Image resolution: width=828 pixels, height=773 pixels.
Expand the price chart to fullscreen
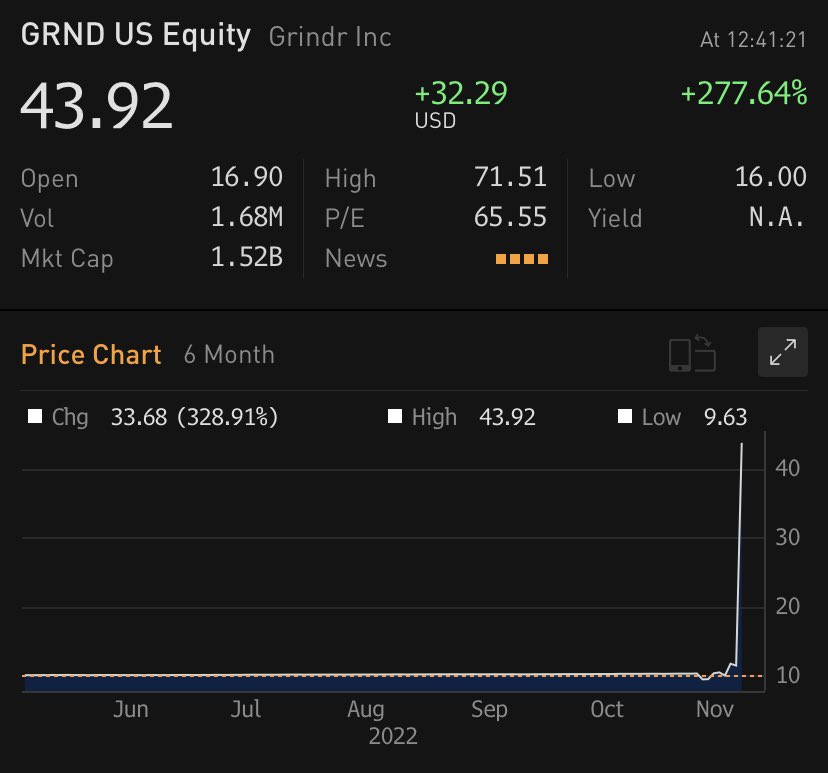click(x=782, y=352)
